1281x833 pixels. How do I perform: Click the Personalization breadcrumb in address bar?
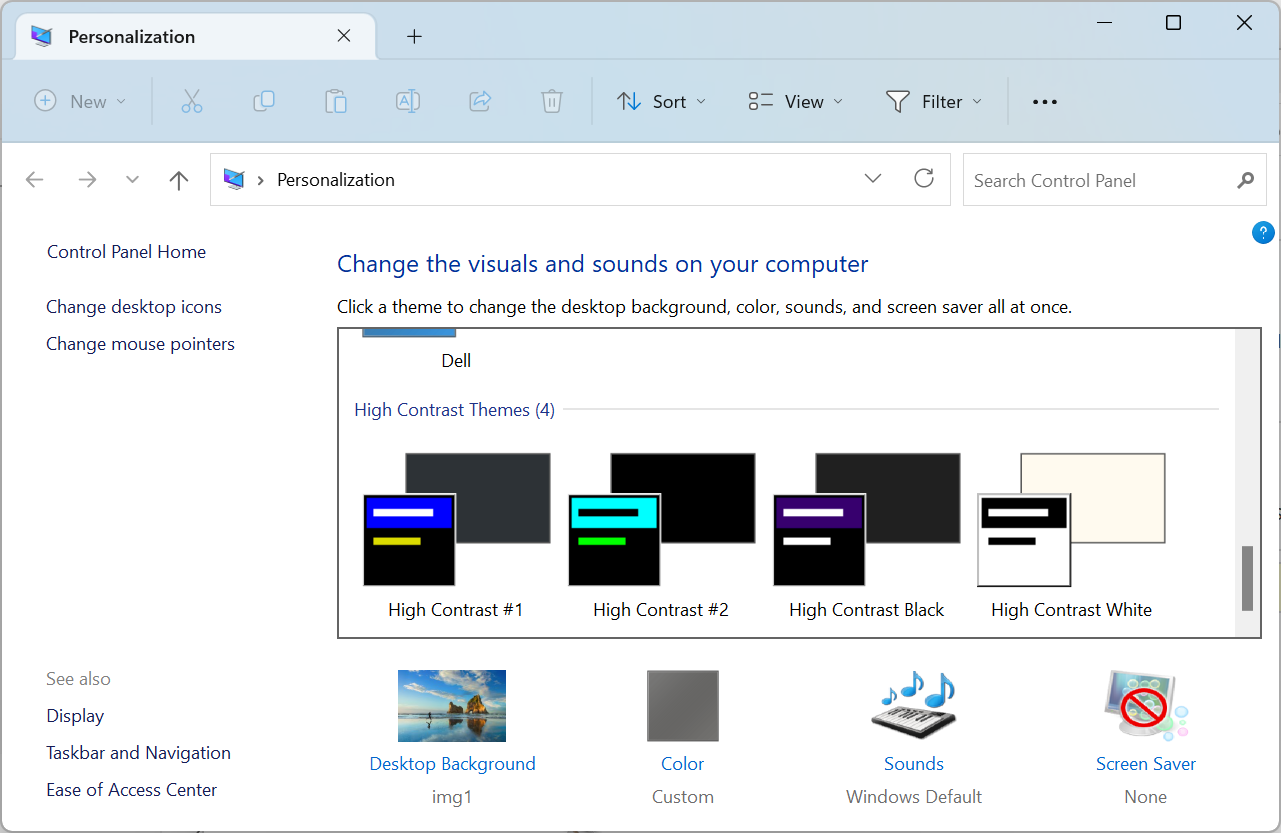(x=335, y=180)
